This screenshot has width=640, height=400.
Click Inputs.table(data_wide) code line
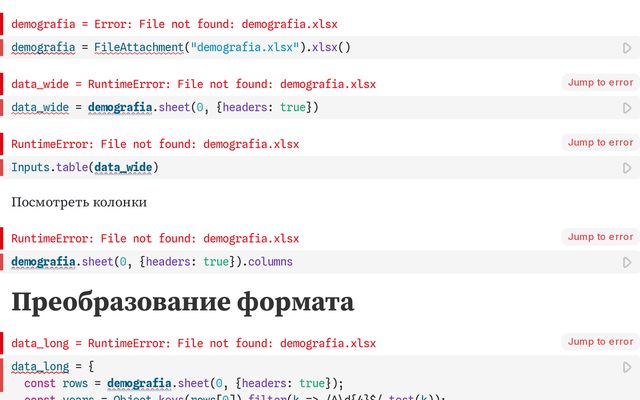pyautogui.click(x=85, y=167)
